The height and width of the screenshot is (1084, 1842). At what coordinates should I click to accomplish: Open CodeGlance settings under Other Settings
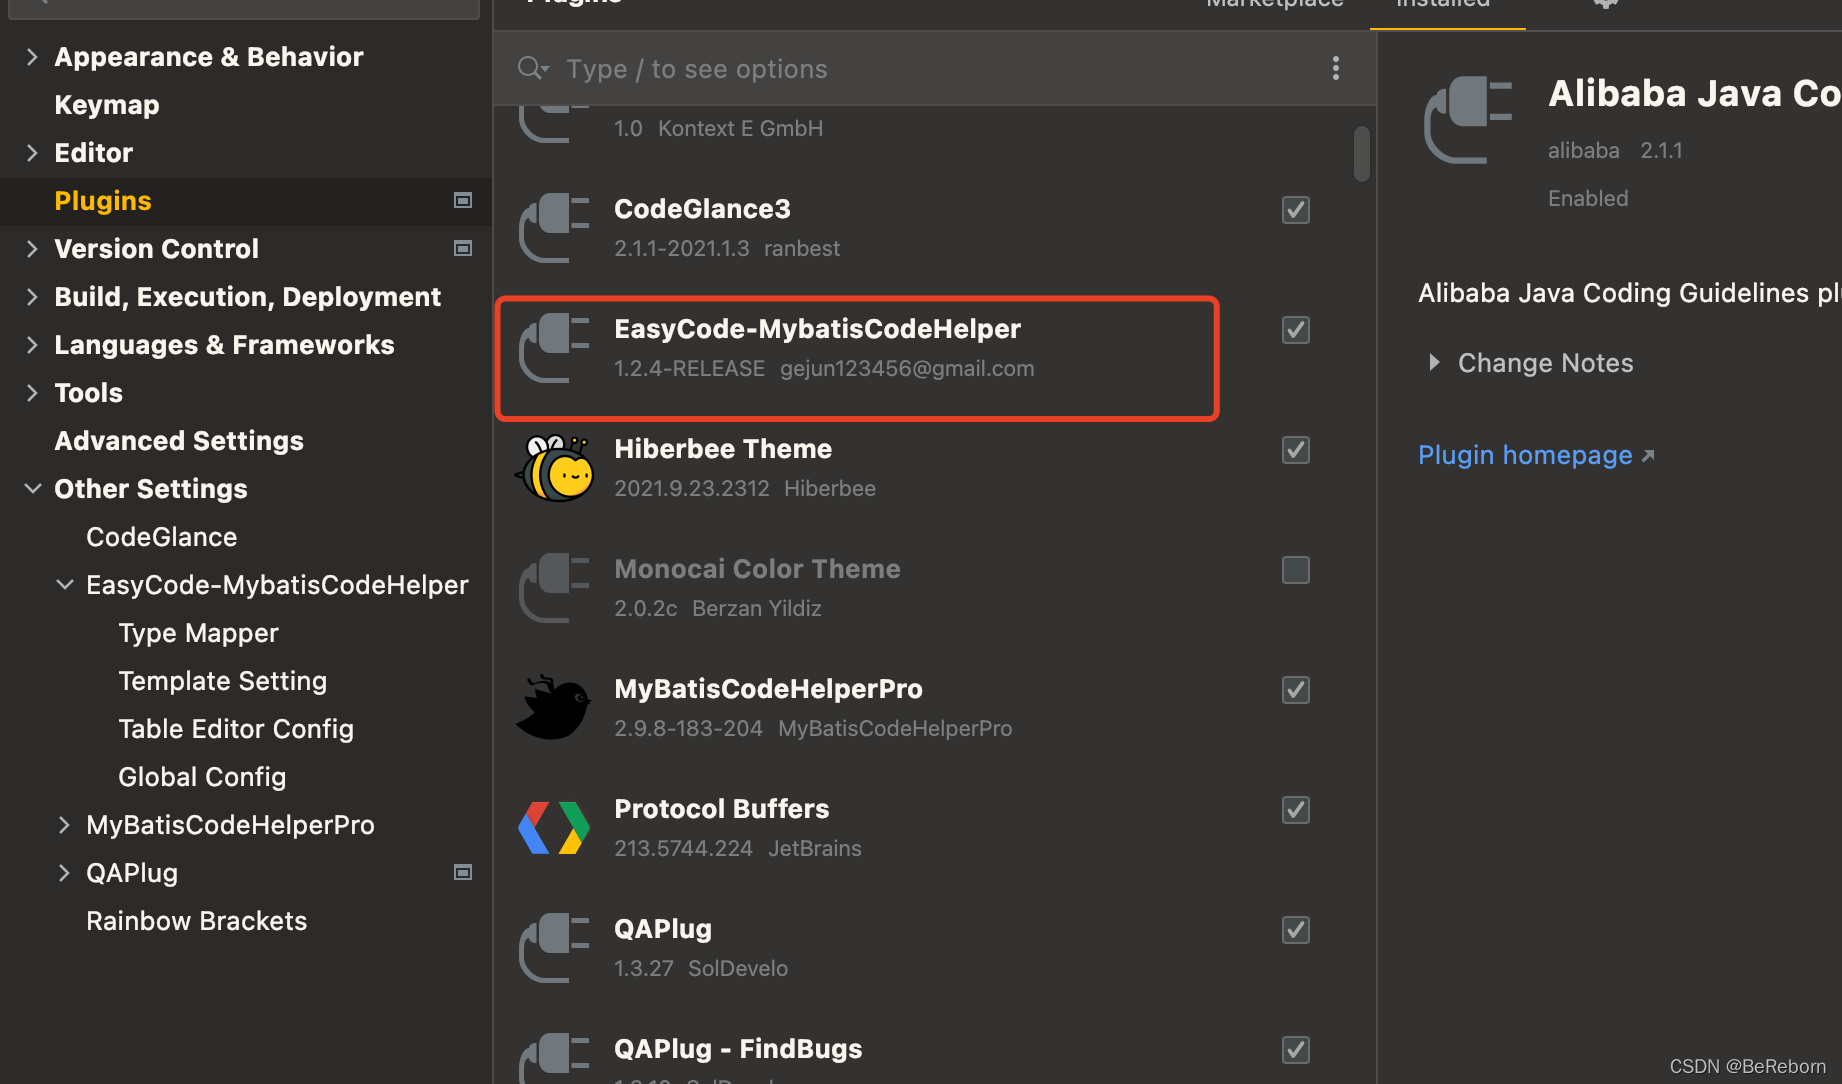point(162,537)
